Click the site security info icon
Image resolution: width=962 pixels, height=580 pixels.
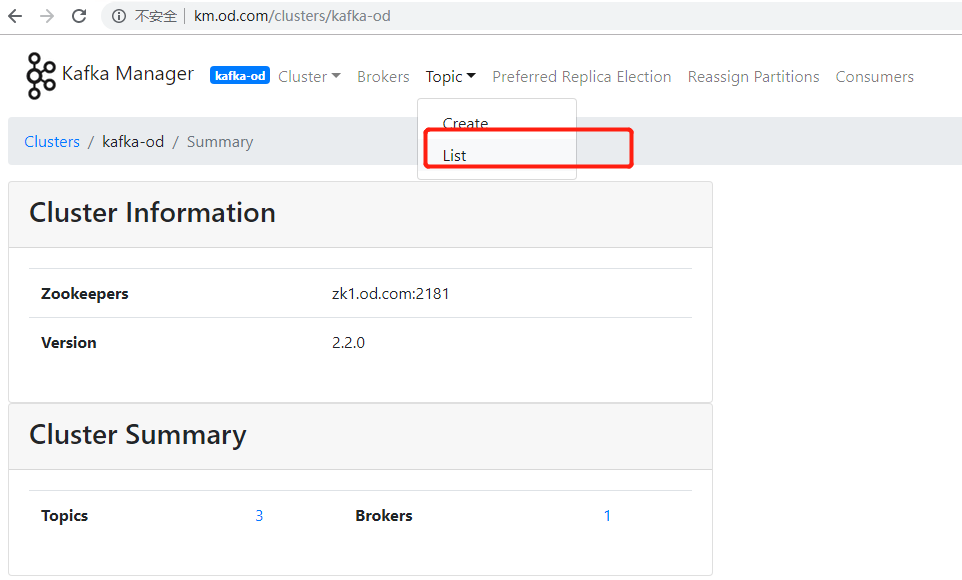point(118,16)
